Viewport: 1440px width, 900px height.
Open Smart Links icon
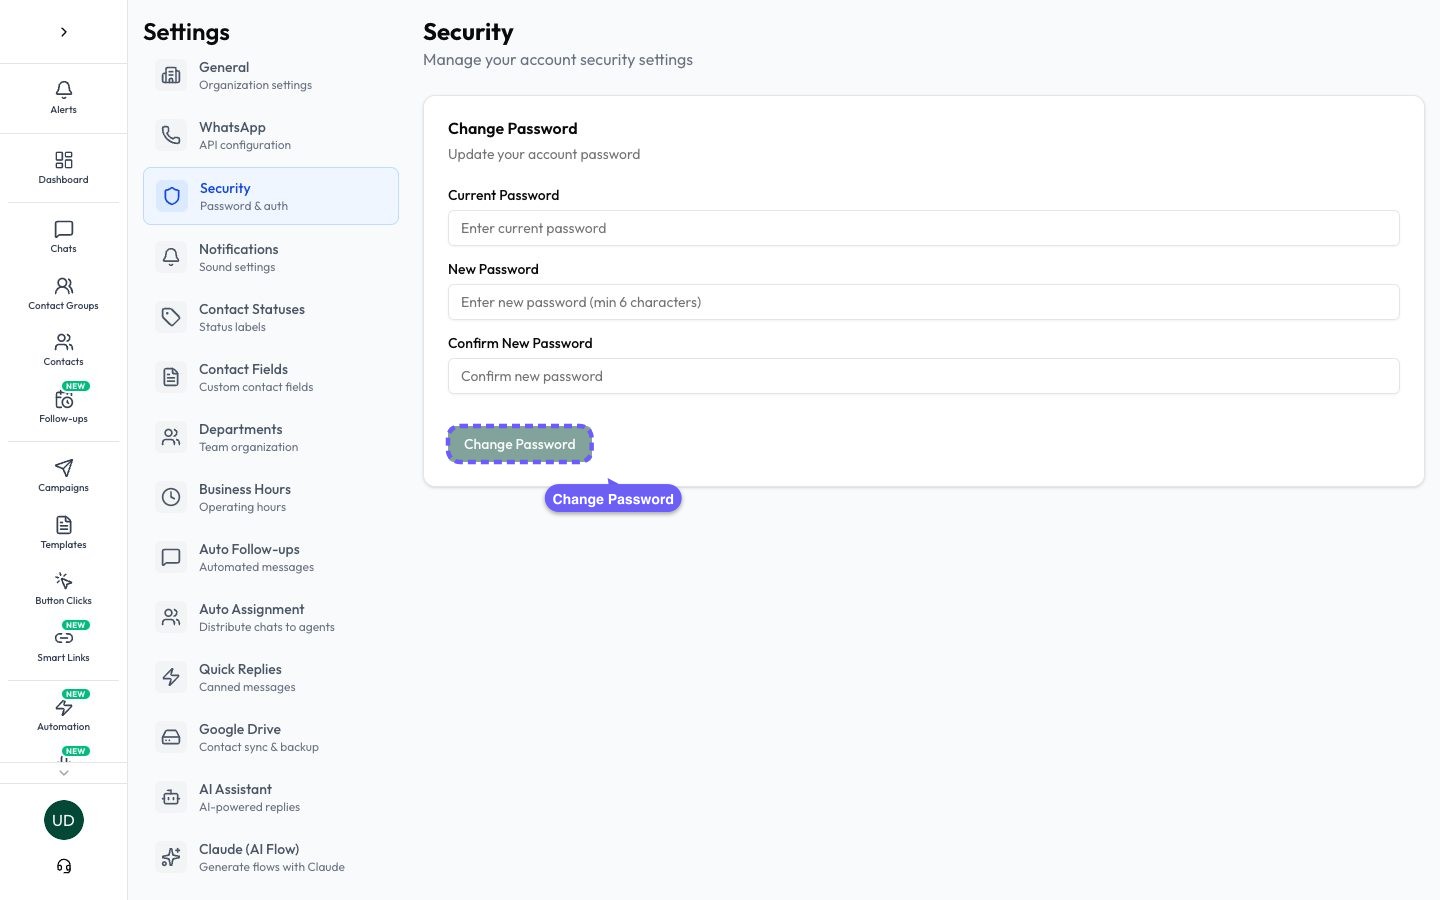click(x=64, y=644)
